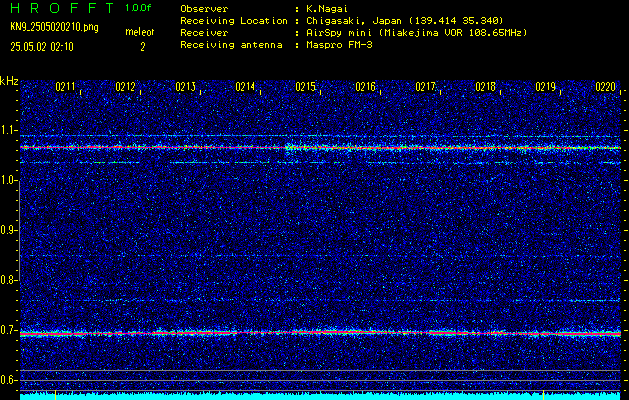Screen dimensions: 629x400
Task: Click the Observer field label
Action: 204,8
